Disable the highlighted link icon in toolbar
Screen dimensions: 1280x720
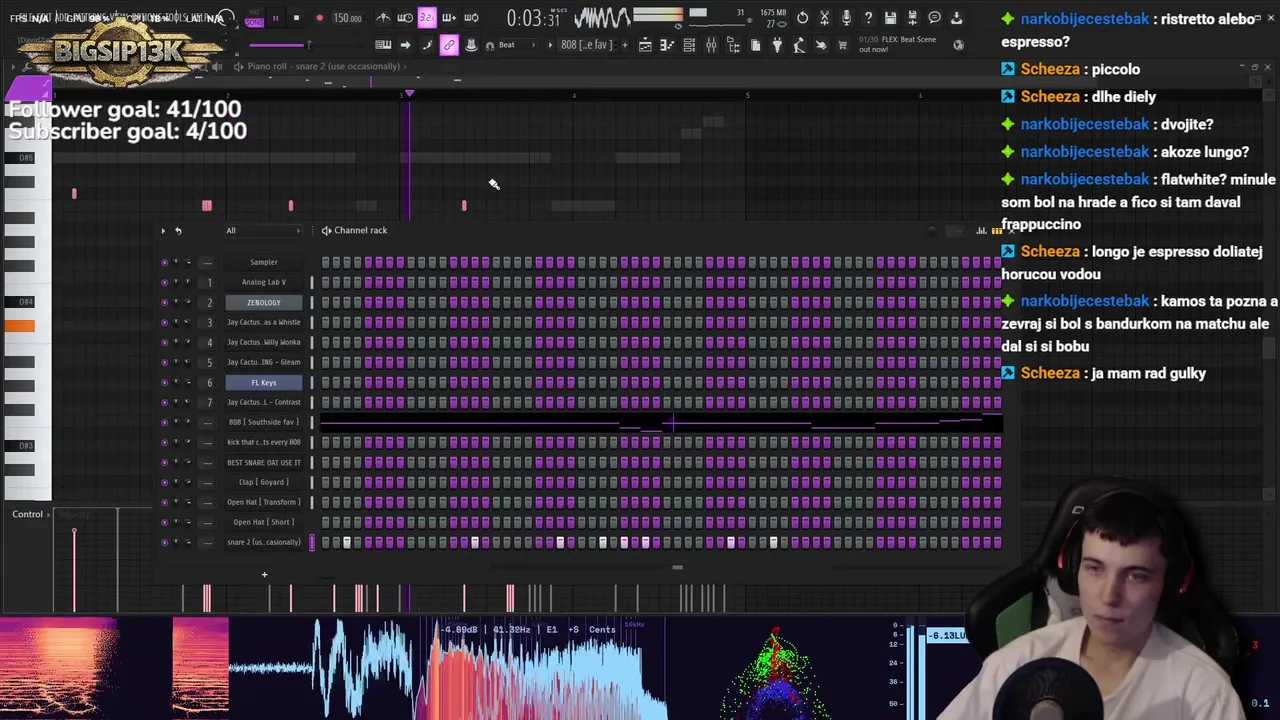click(449, 45)
